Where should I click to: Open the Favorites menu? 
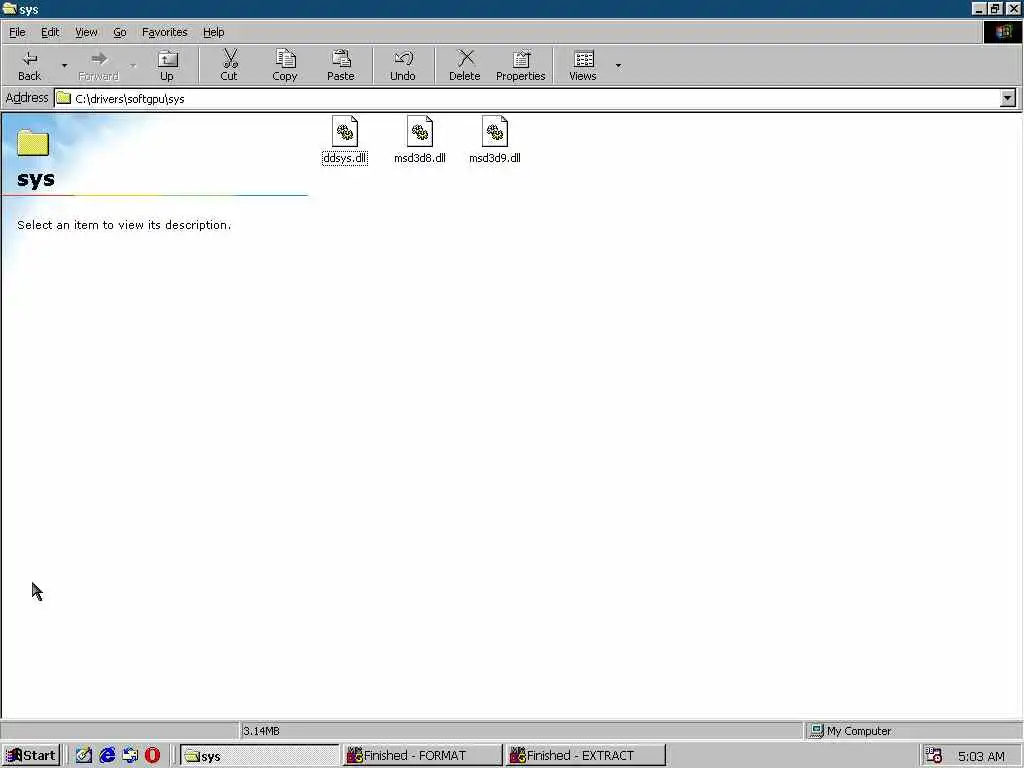(x=165, y=32)
